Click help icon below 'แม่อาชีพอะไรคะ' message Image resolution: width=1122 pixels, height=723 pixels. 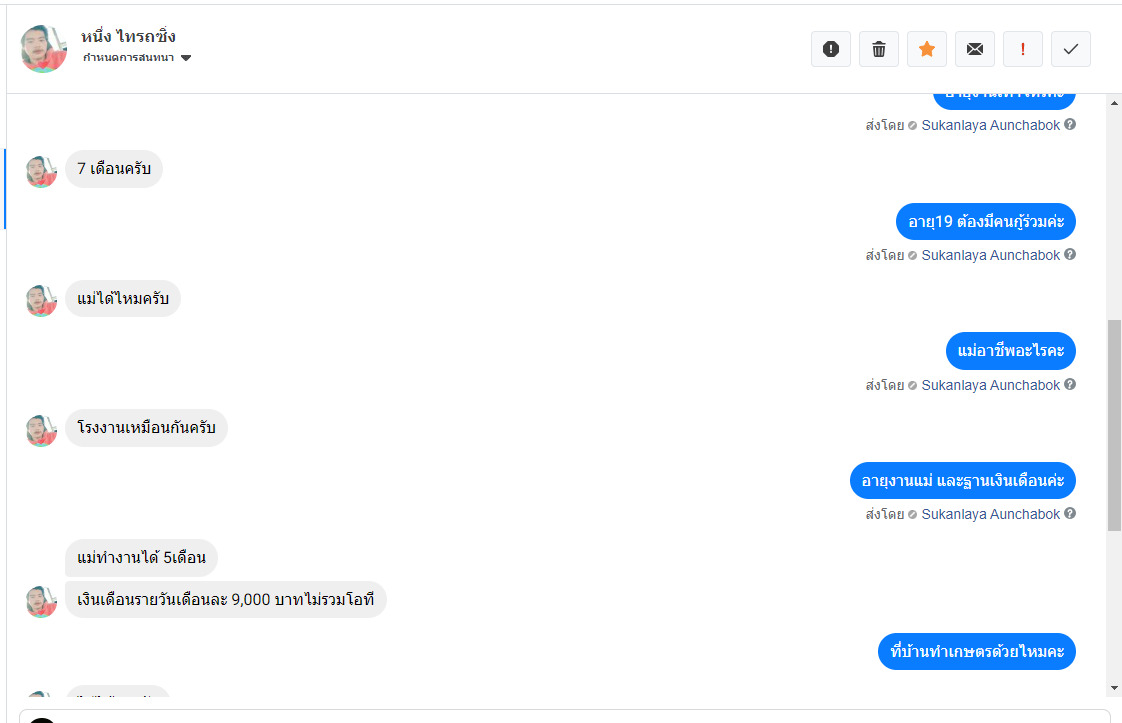(1070, 385)
